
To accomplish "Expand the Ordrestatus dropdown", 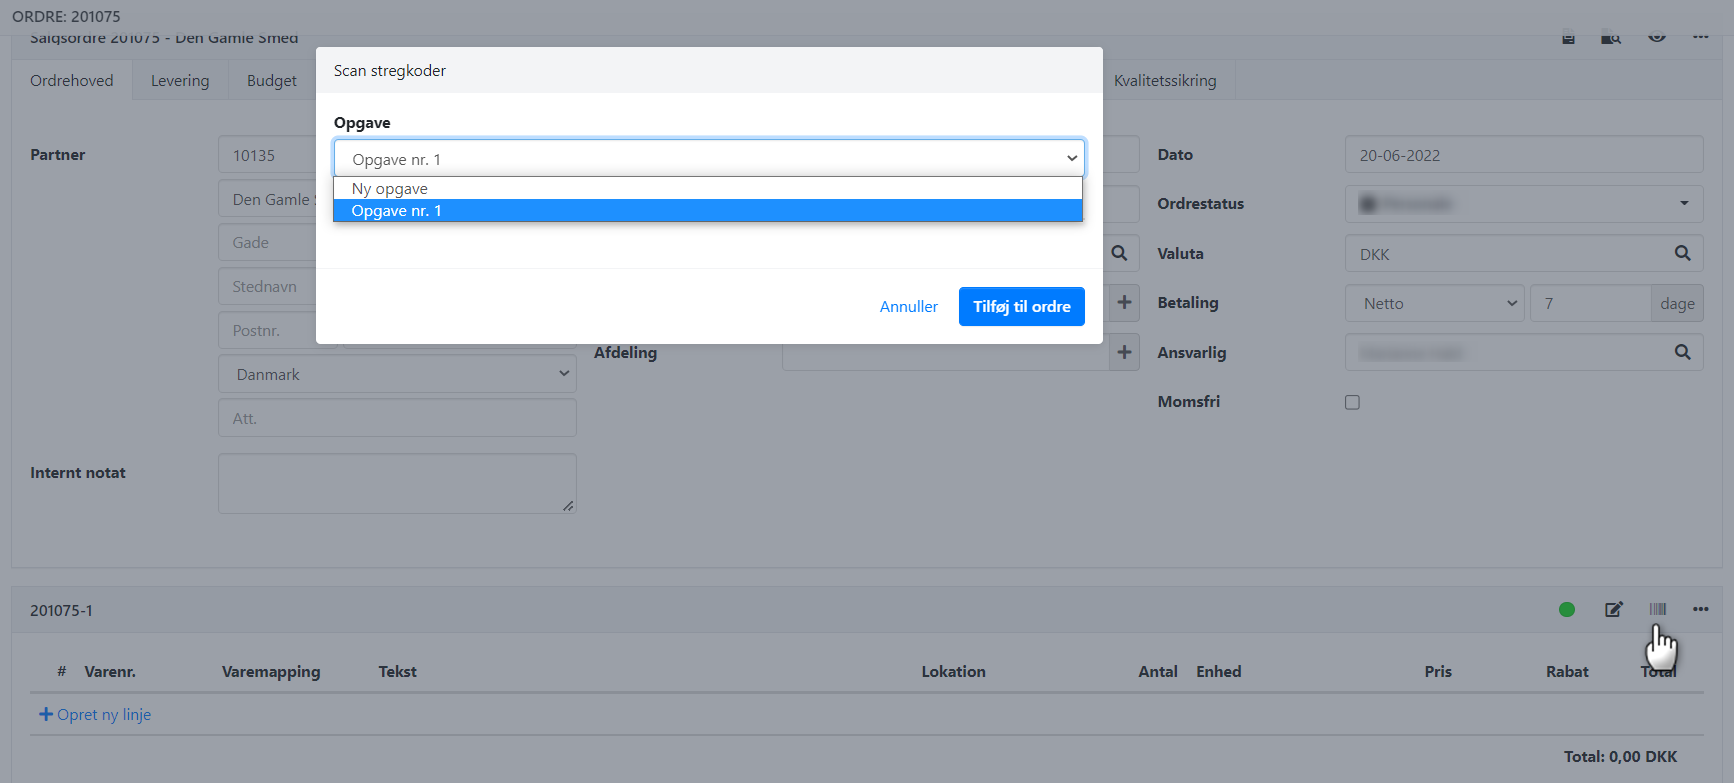I will tap(1523, 204).
